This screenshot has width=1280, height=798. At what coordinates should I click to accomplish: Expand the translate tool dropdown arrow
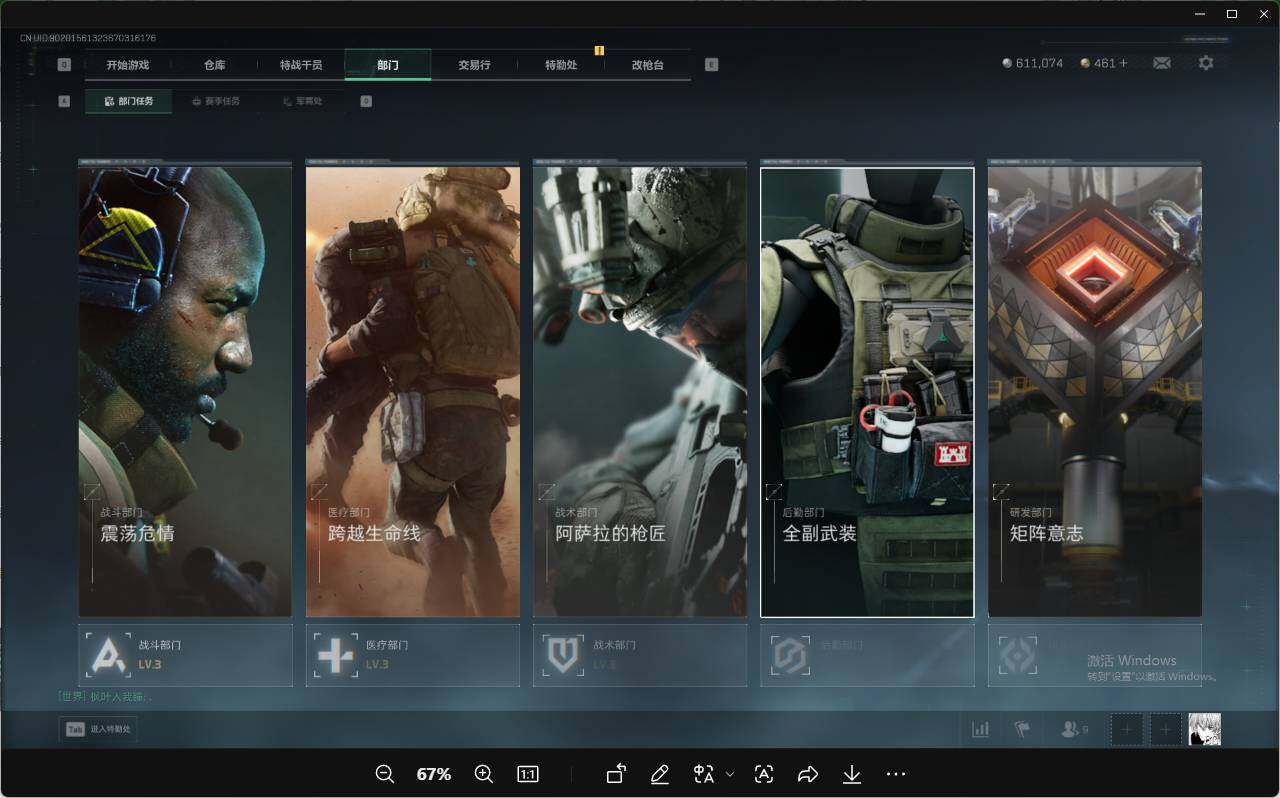pyautogui.click(x=730, y=774)
